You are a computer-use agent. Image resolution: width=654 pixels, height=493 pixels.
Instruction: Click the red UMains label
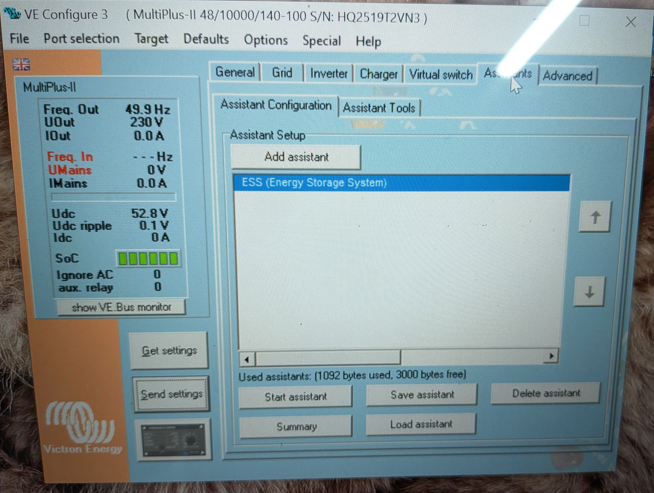(x=70, y=170)
